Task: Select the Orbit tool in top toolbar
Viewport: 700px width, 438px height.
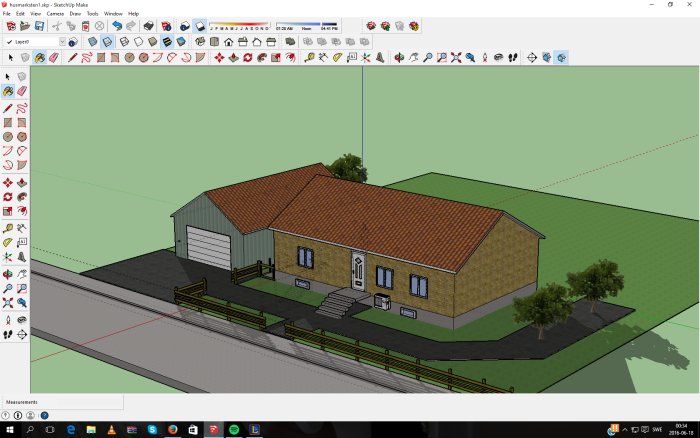Action: 399,58
